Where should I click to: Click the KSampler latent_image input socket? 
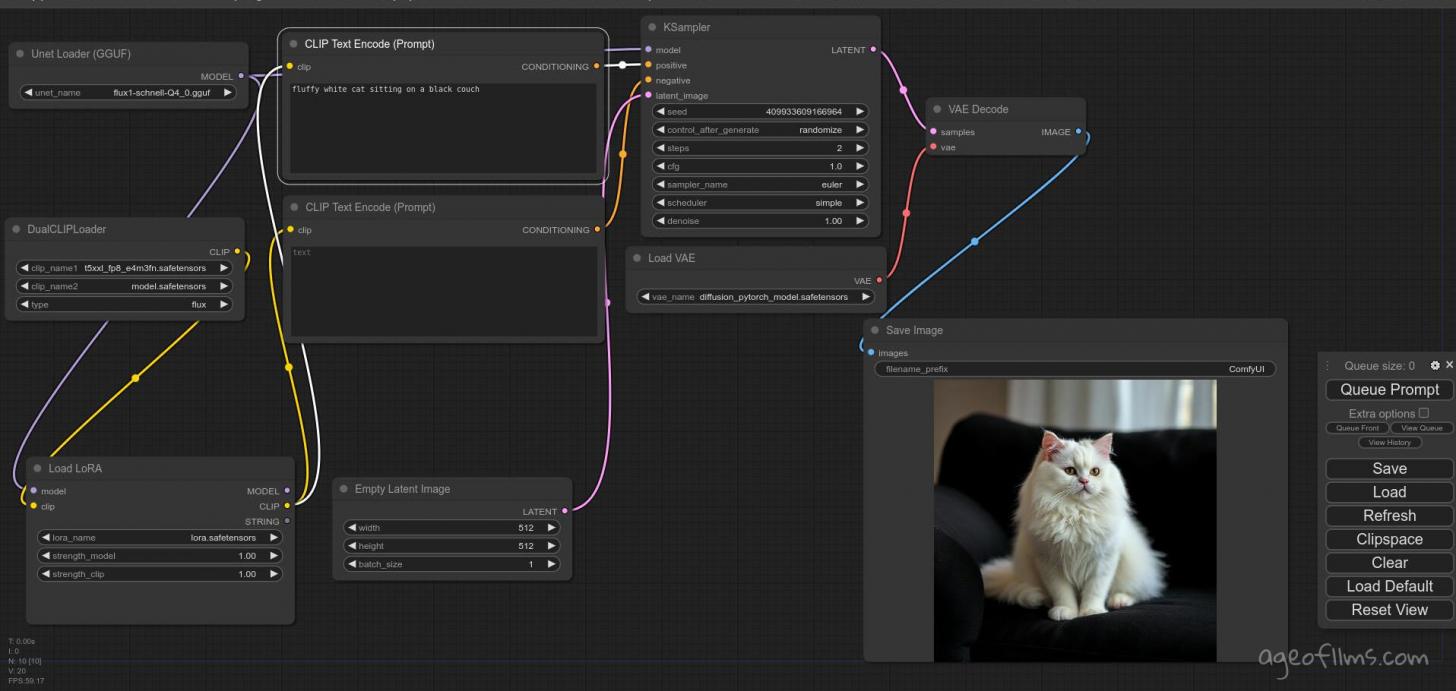tap(648, 95)
